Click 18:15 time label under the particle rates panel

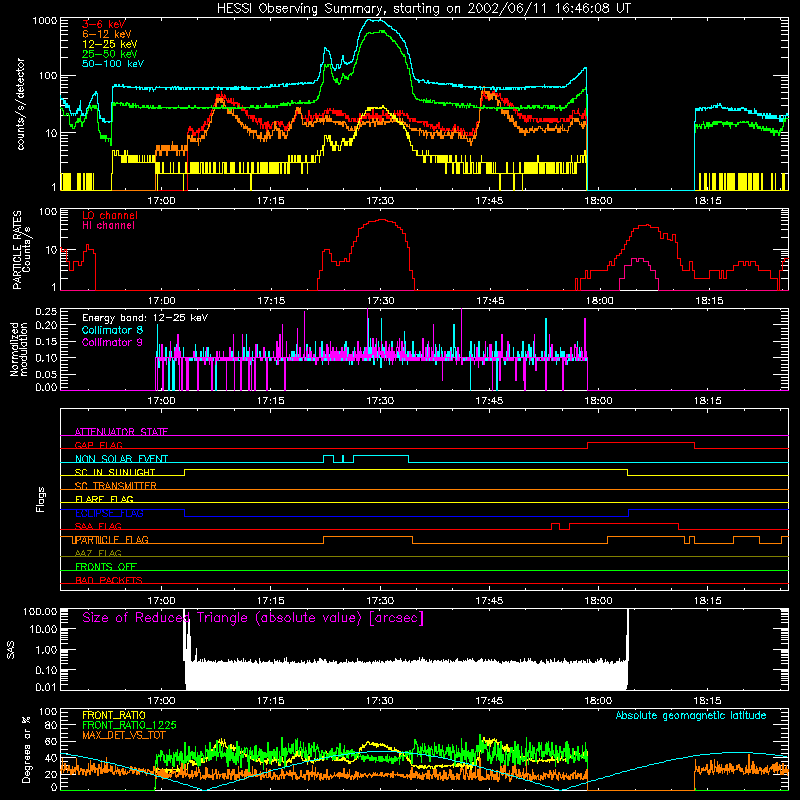pos(709,301)
